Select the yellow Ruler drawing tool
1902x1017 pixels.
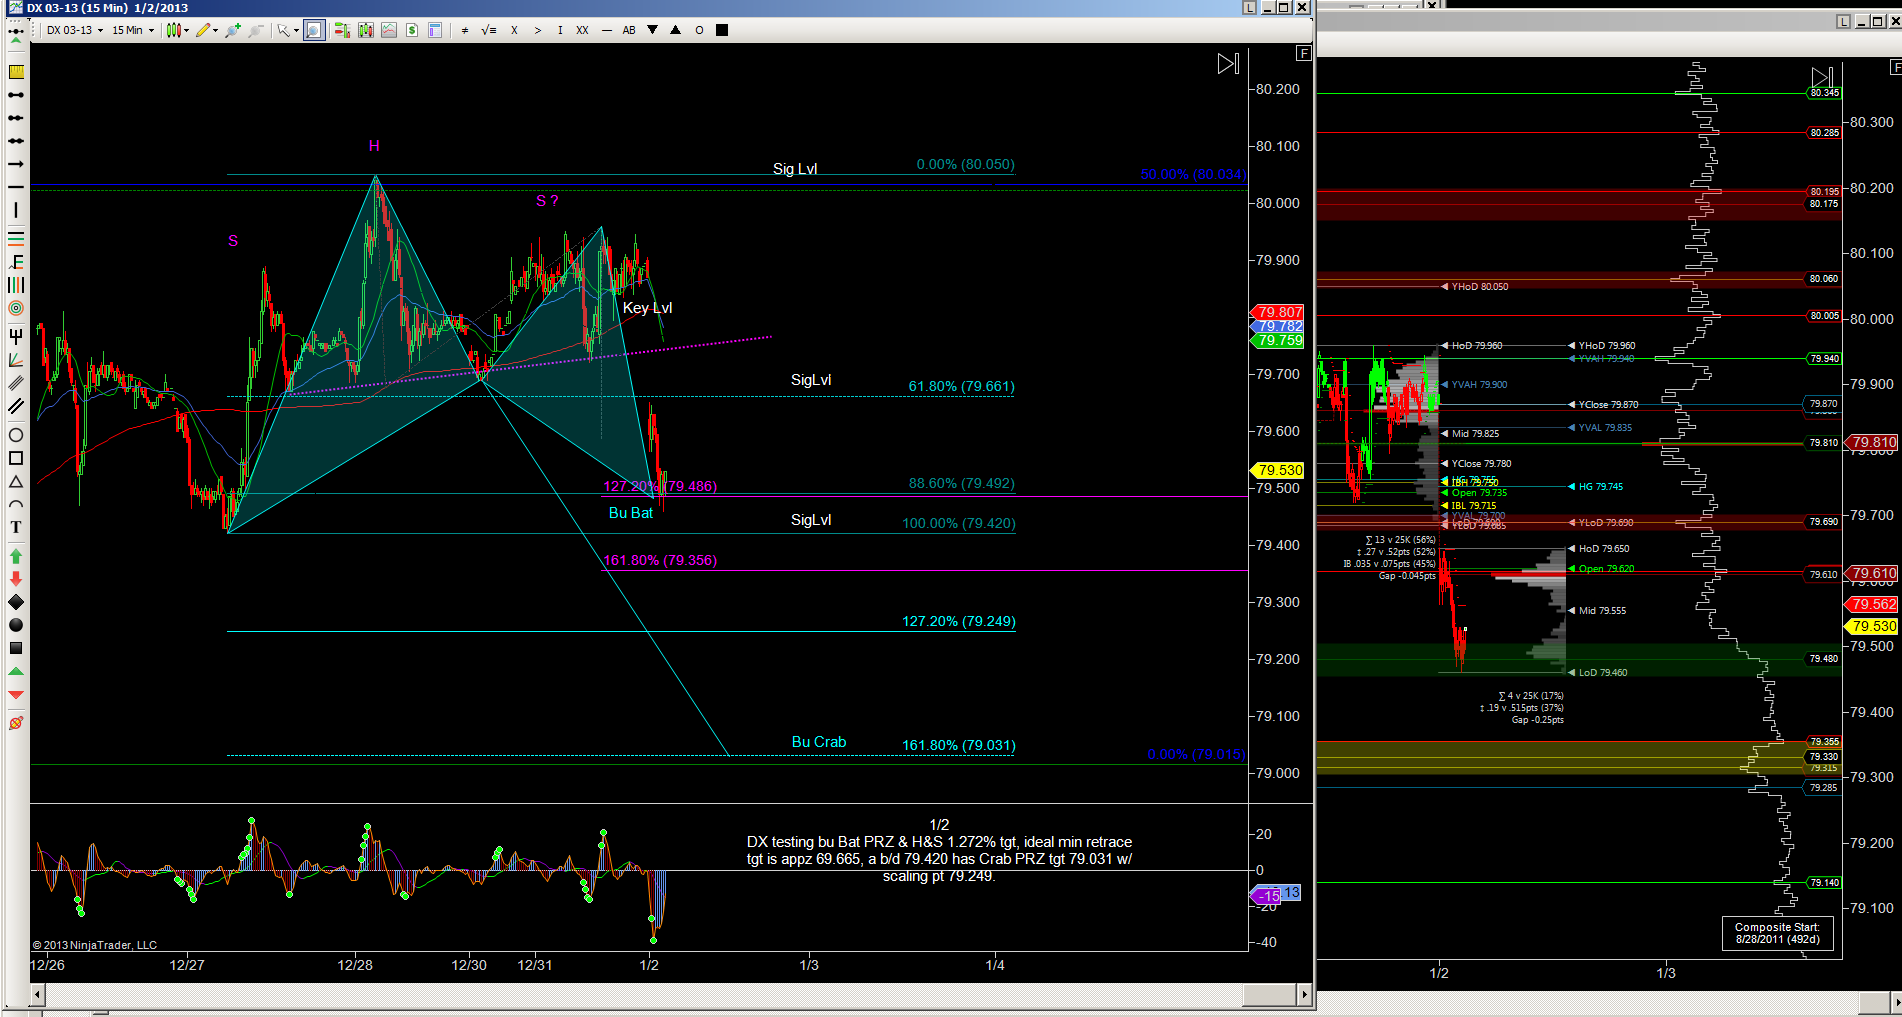tap(16, 72)
